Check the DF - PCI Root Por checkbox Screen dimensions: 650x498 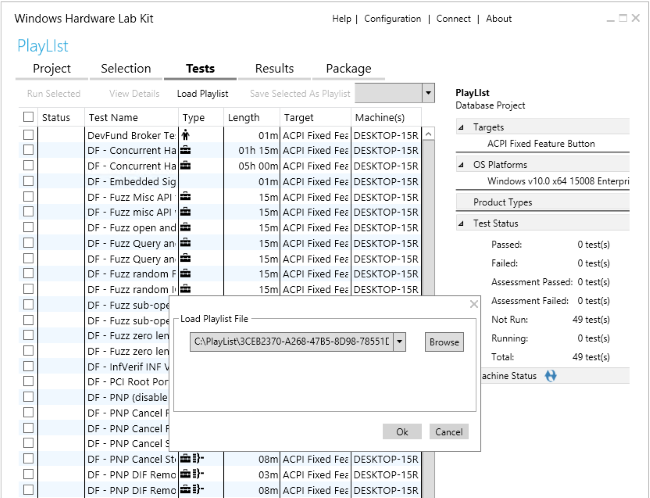click(29, 381)
